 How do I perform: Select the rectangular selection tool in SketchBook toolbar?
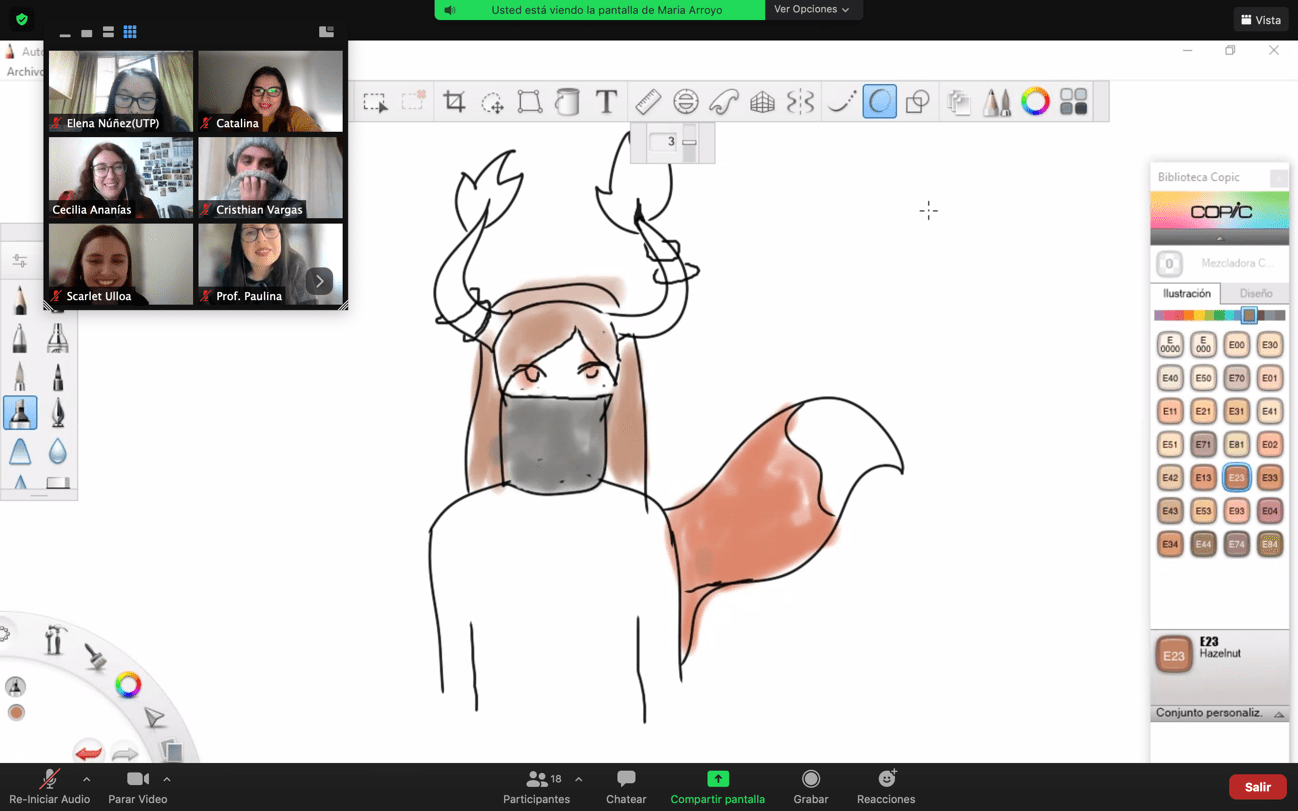pos(375,102)
